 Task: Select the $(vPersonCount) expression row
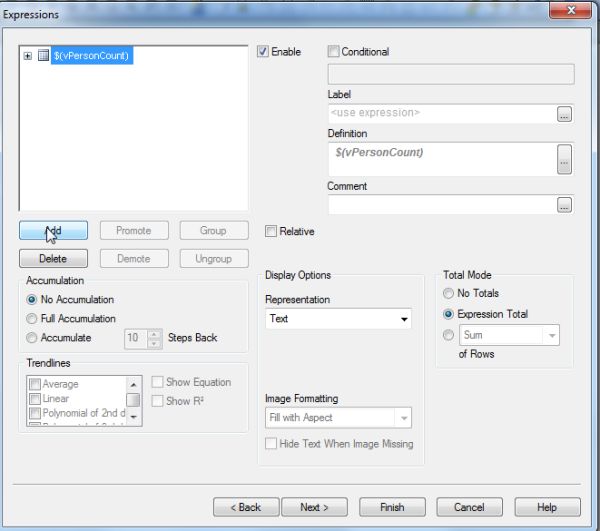92,55
